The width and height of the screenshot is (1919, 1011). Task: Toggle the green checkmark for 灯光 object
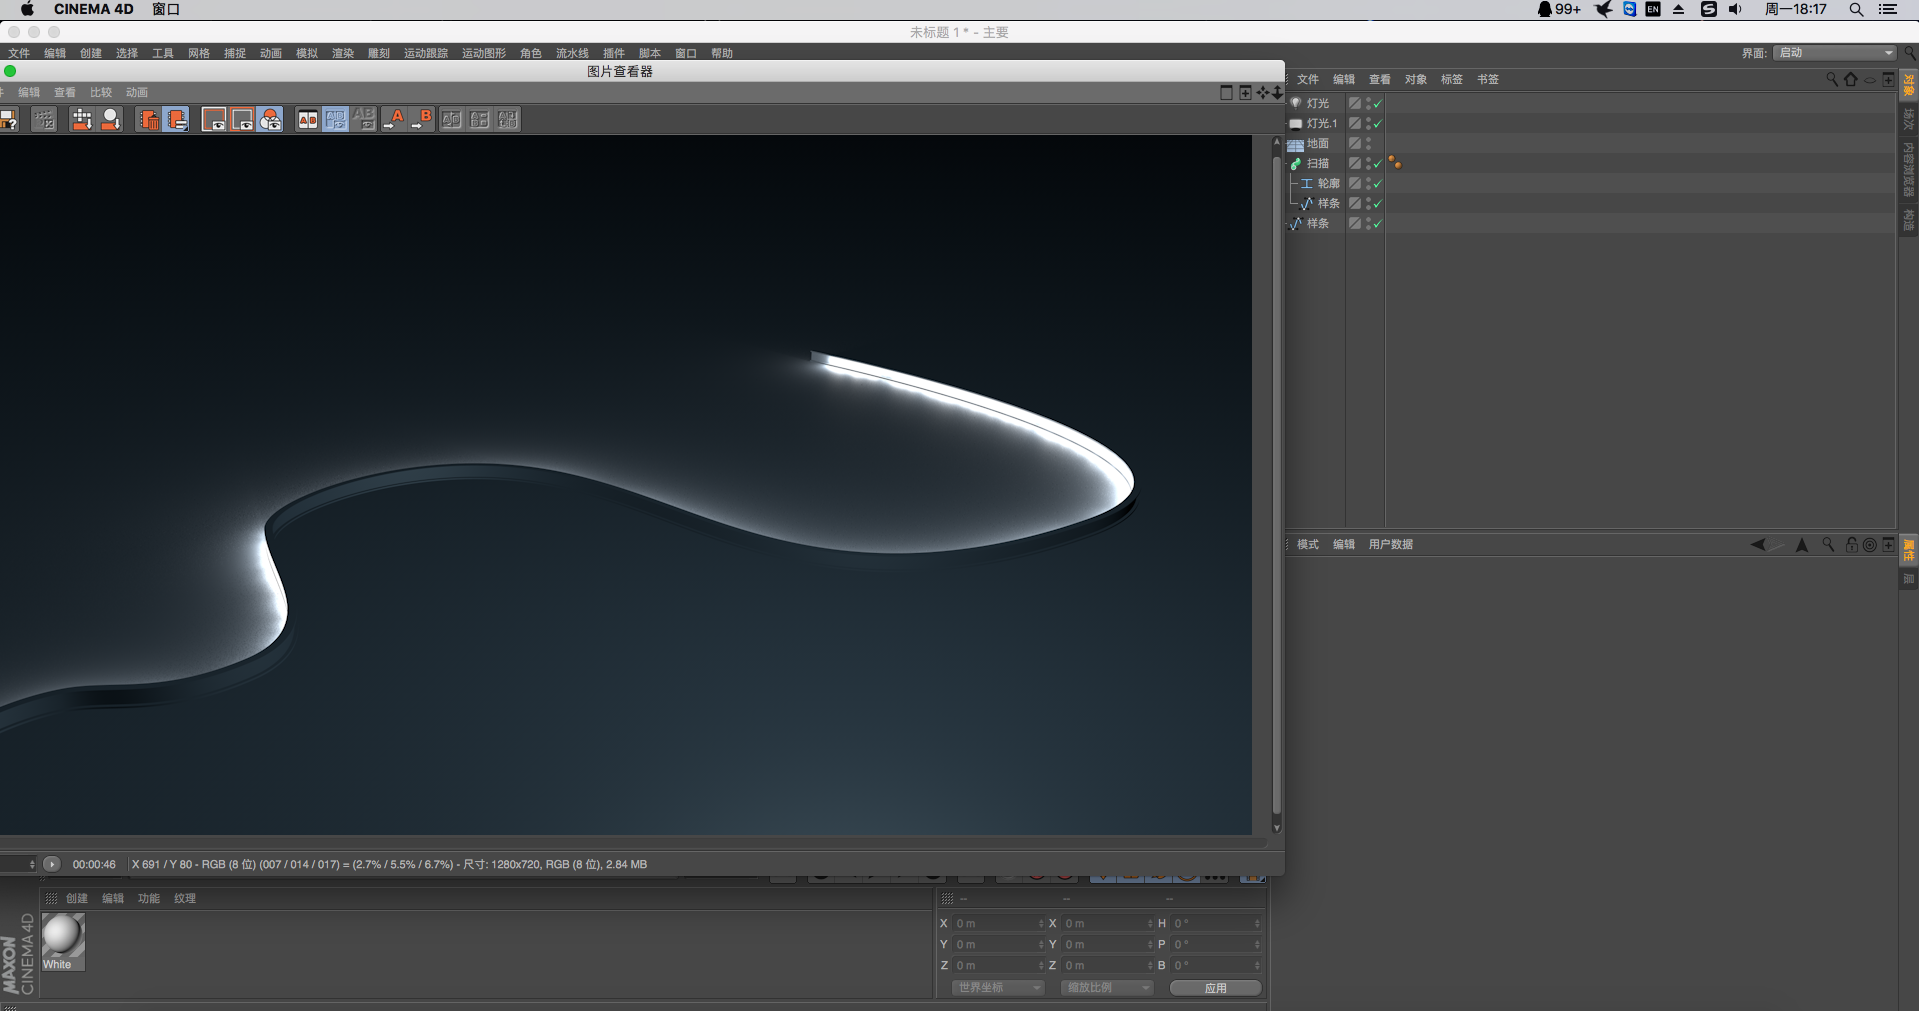point(1377,103)
